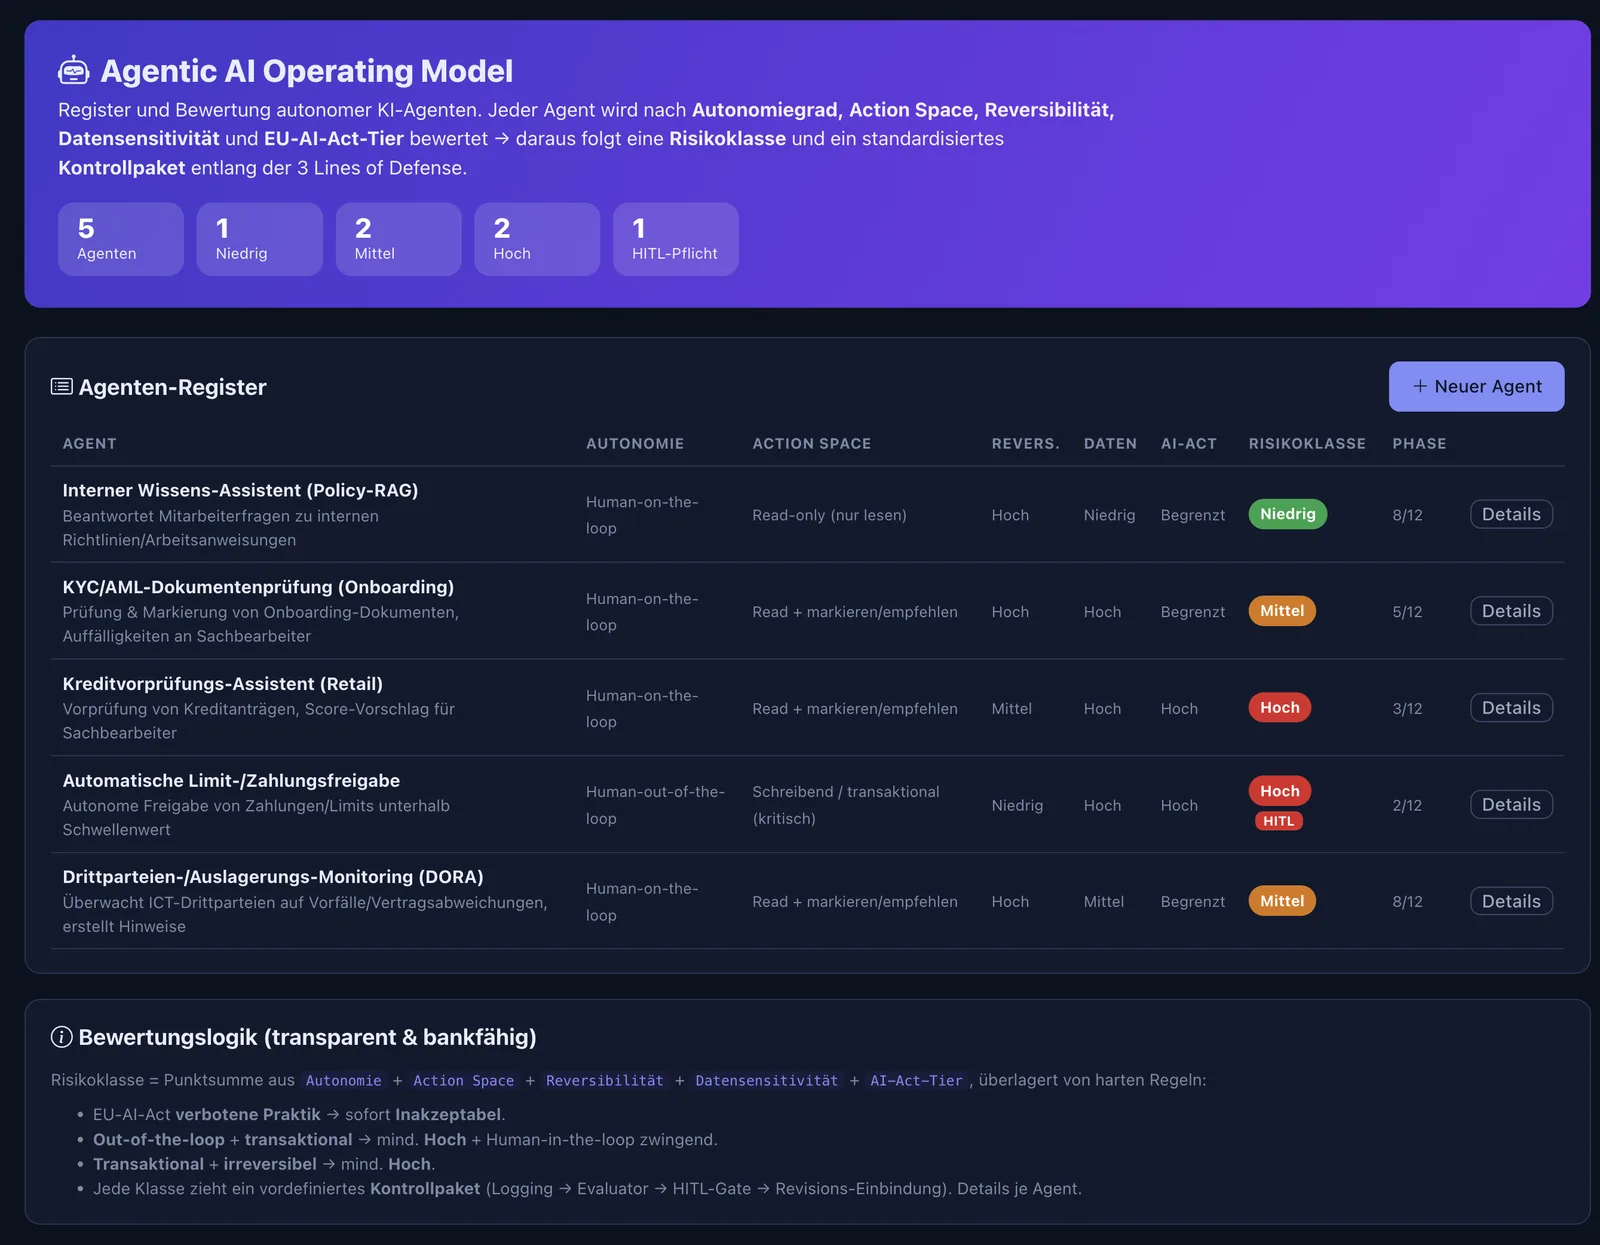The width and height of the screenshot is (1600, 1245).
Task: Select agent name Kreditvorprüfungs-Assistent (Retail)
Action: (223, 684)
